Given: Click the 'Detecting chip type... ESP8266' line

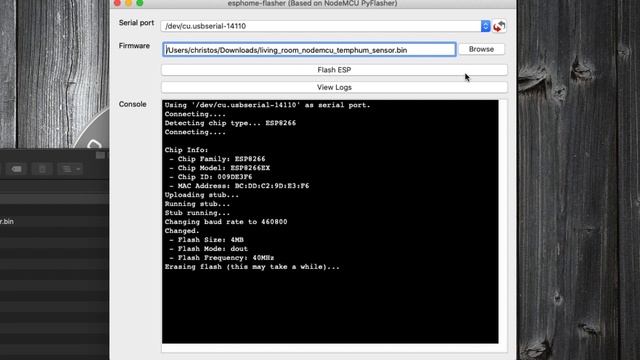Looking at the screenshot, I should tap(230, 123).
